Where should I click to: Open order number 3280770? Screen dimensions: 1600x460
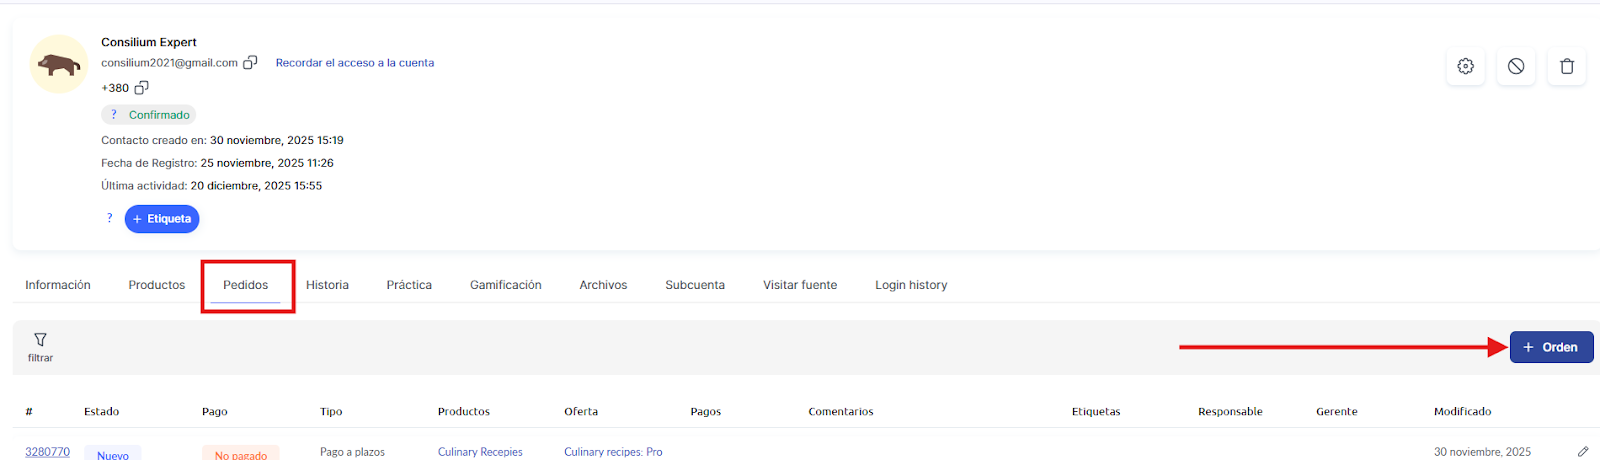click(x=47, y=452)
